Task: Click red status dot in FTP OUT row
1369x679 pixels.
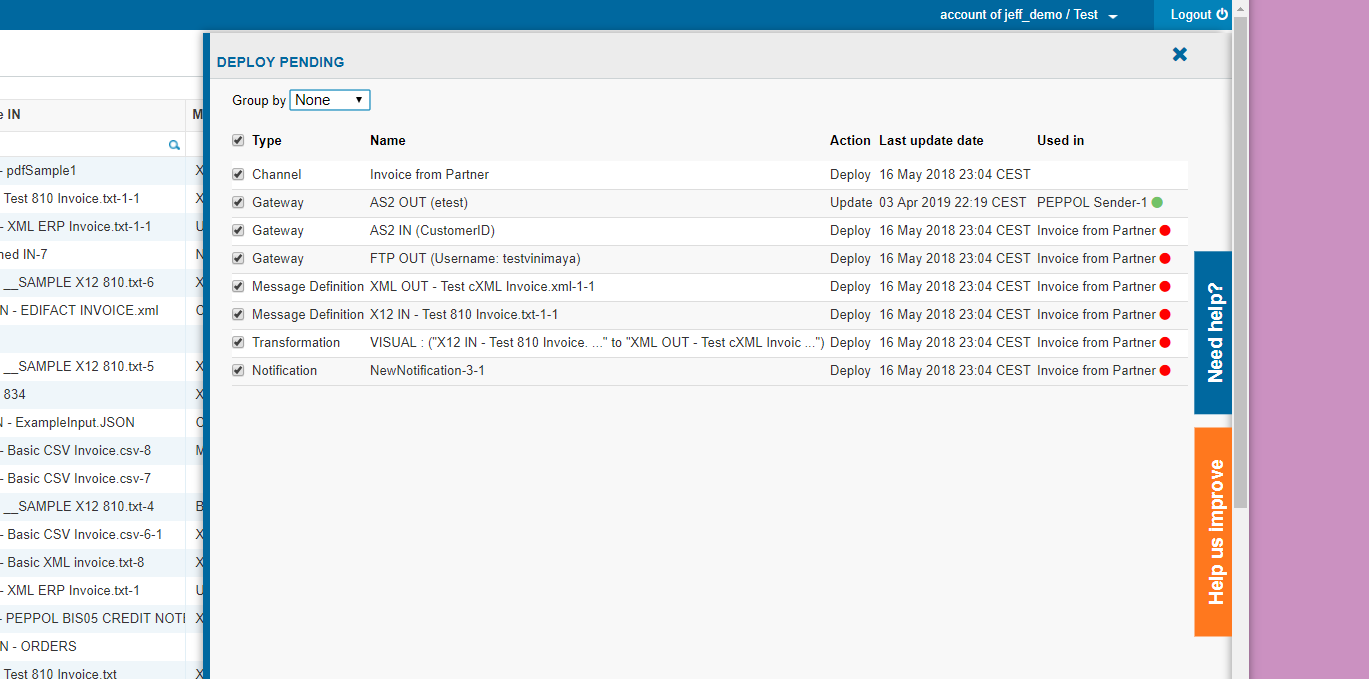Action: 1165,258
